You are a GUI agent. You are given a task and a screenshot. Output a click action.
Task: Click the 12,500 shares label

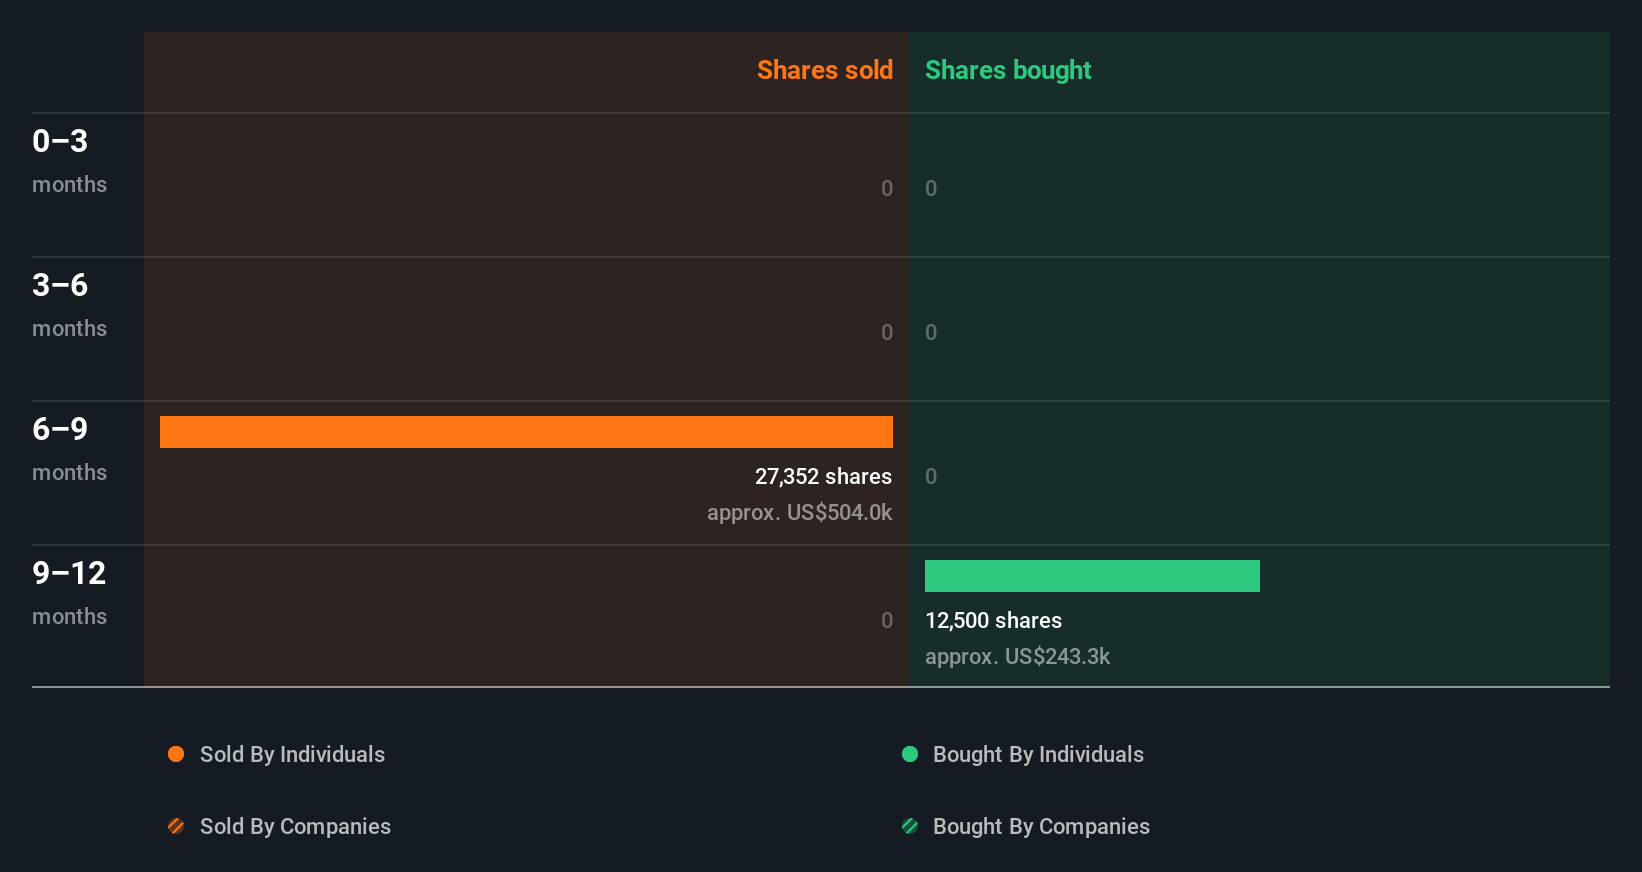[x=993, y=621]
